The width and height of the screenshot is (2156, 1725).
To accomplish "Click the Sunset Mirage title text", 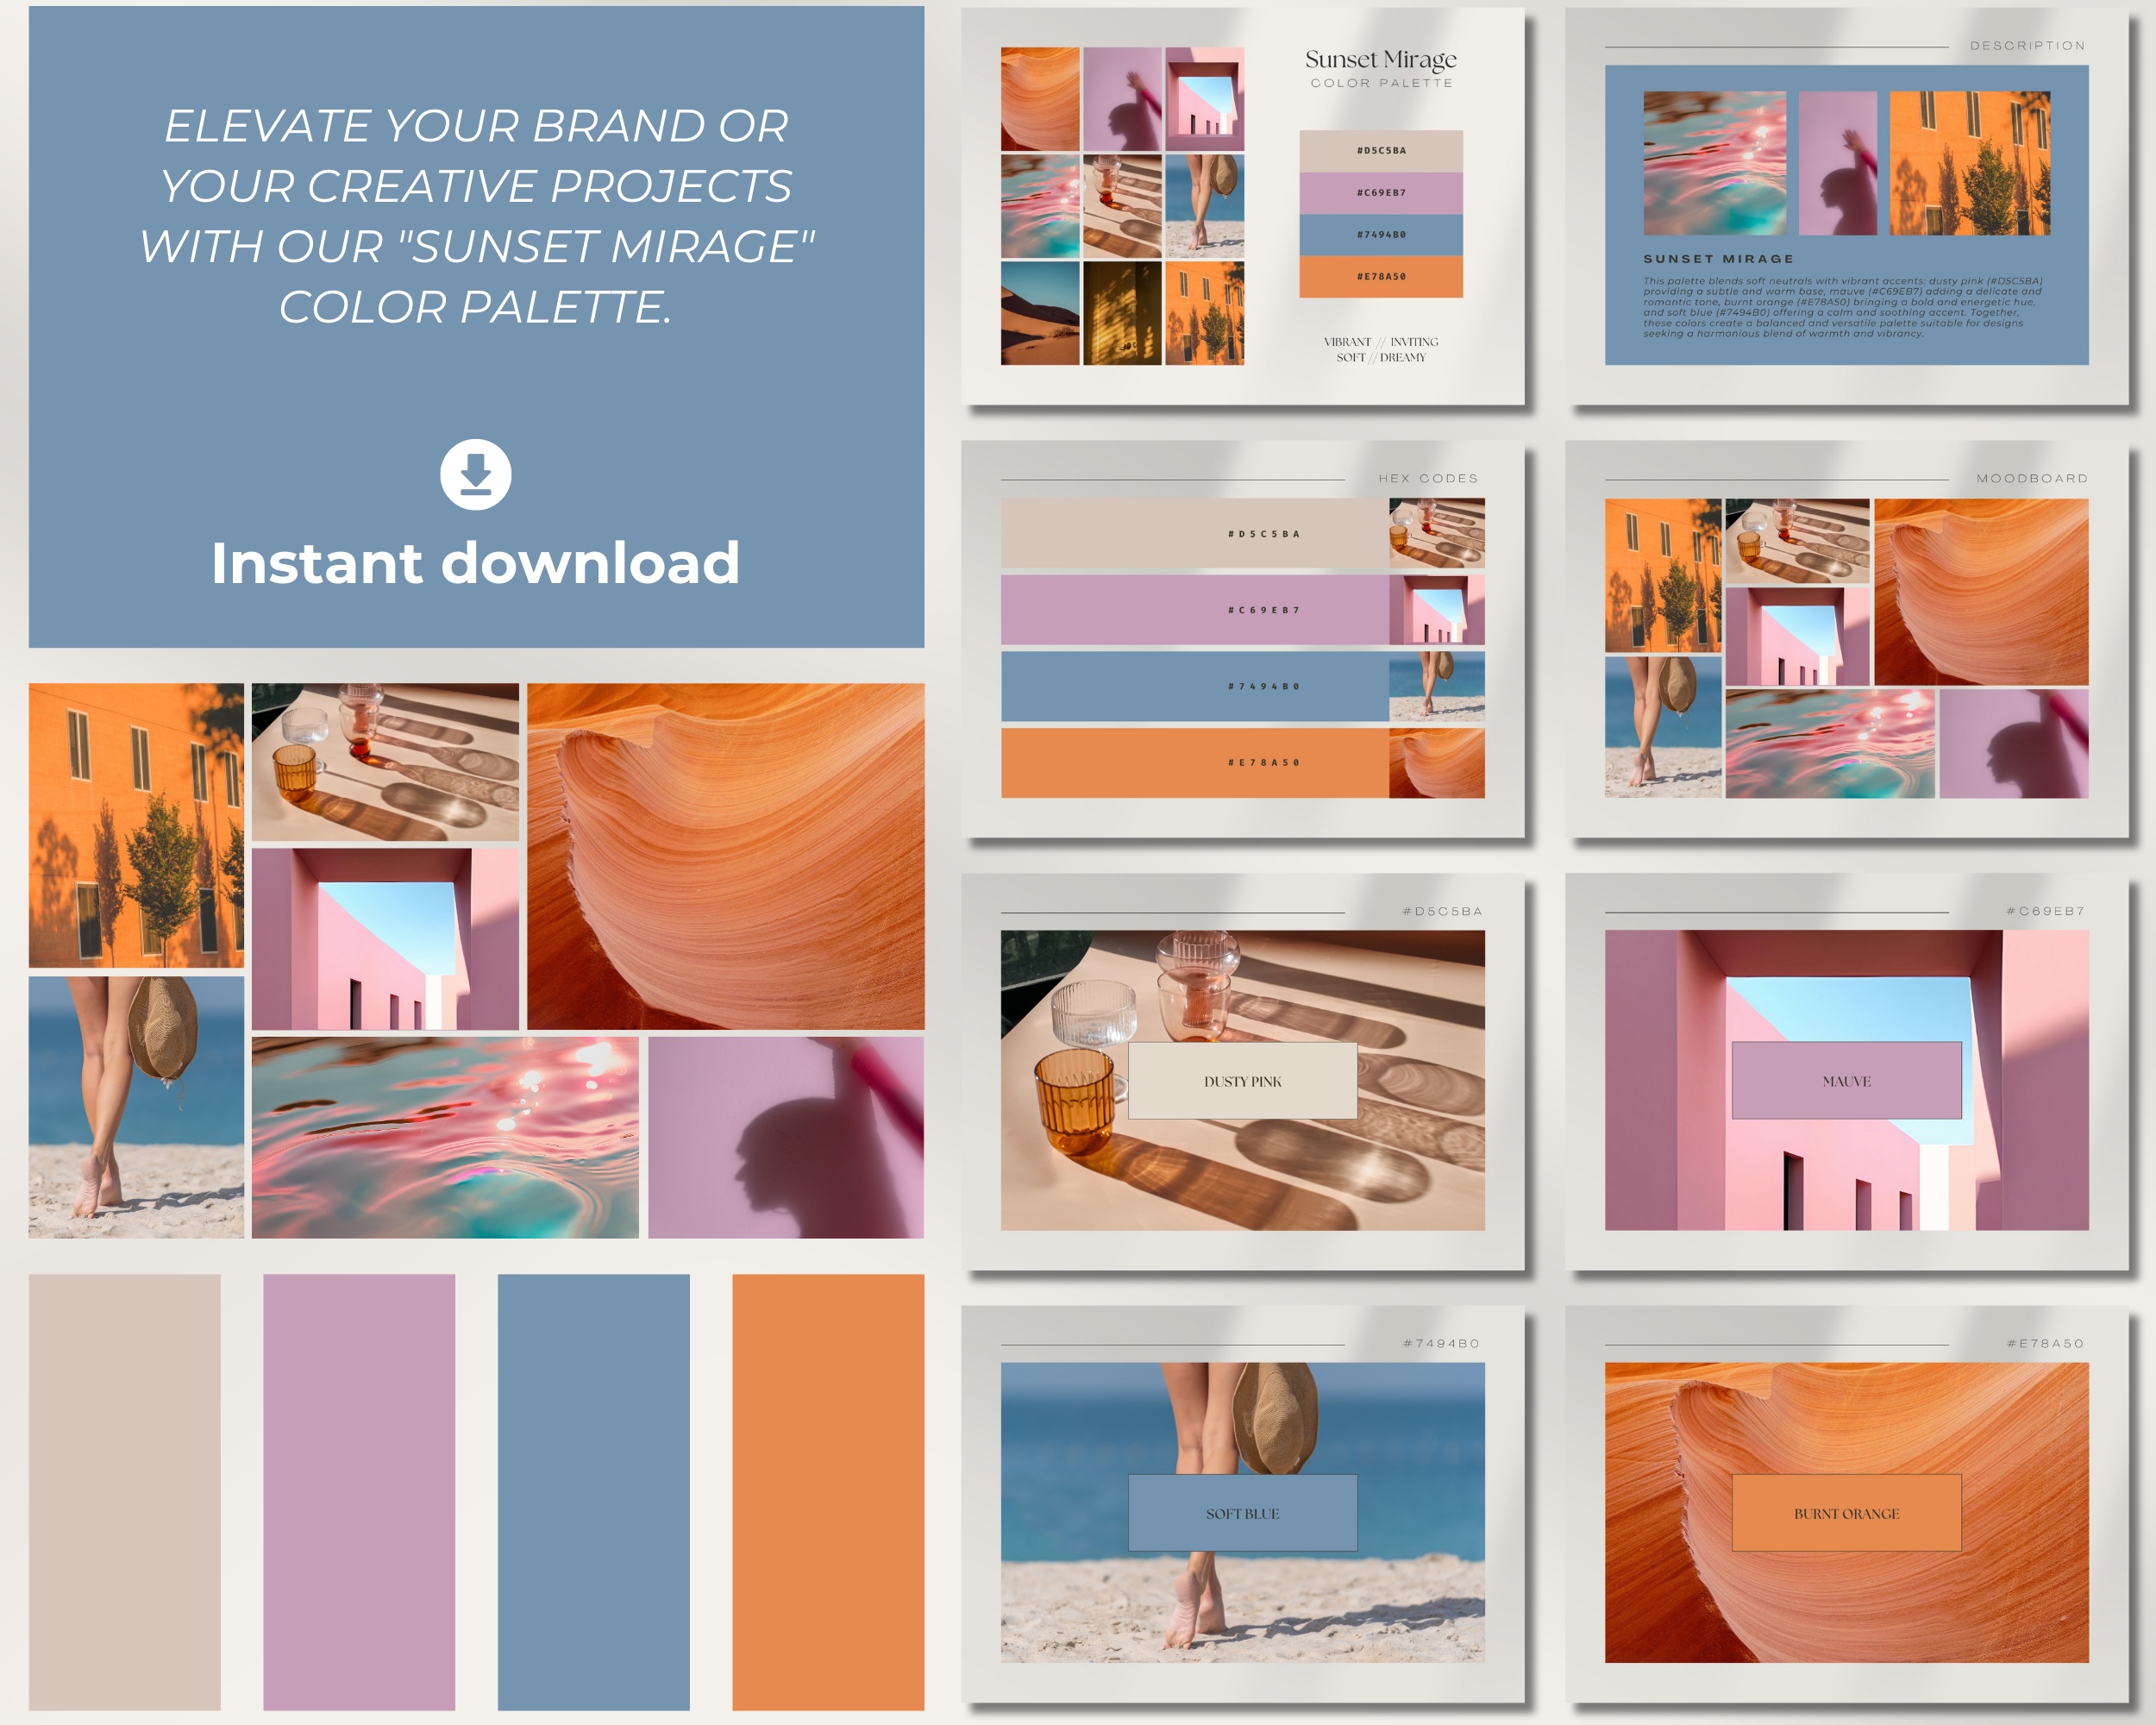I will [1380, 60].
